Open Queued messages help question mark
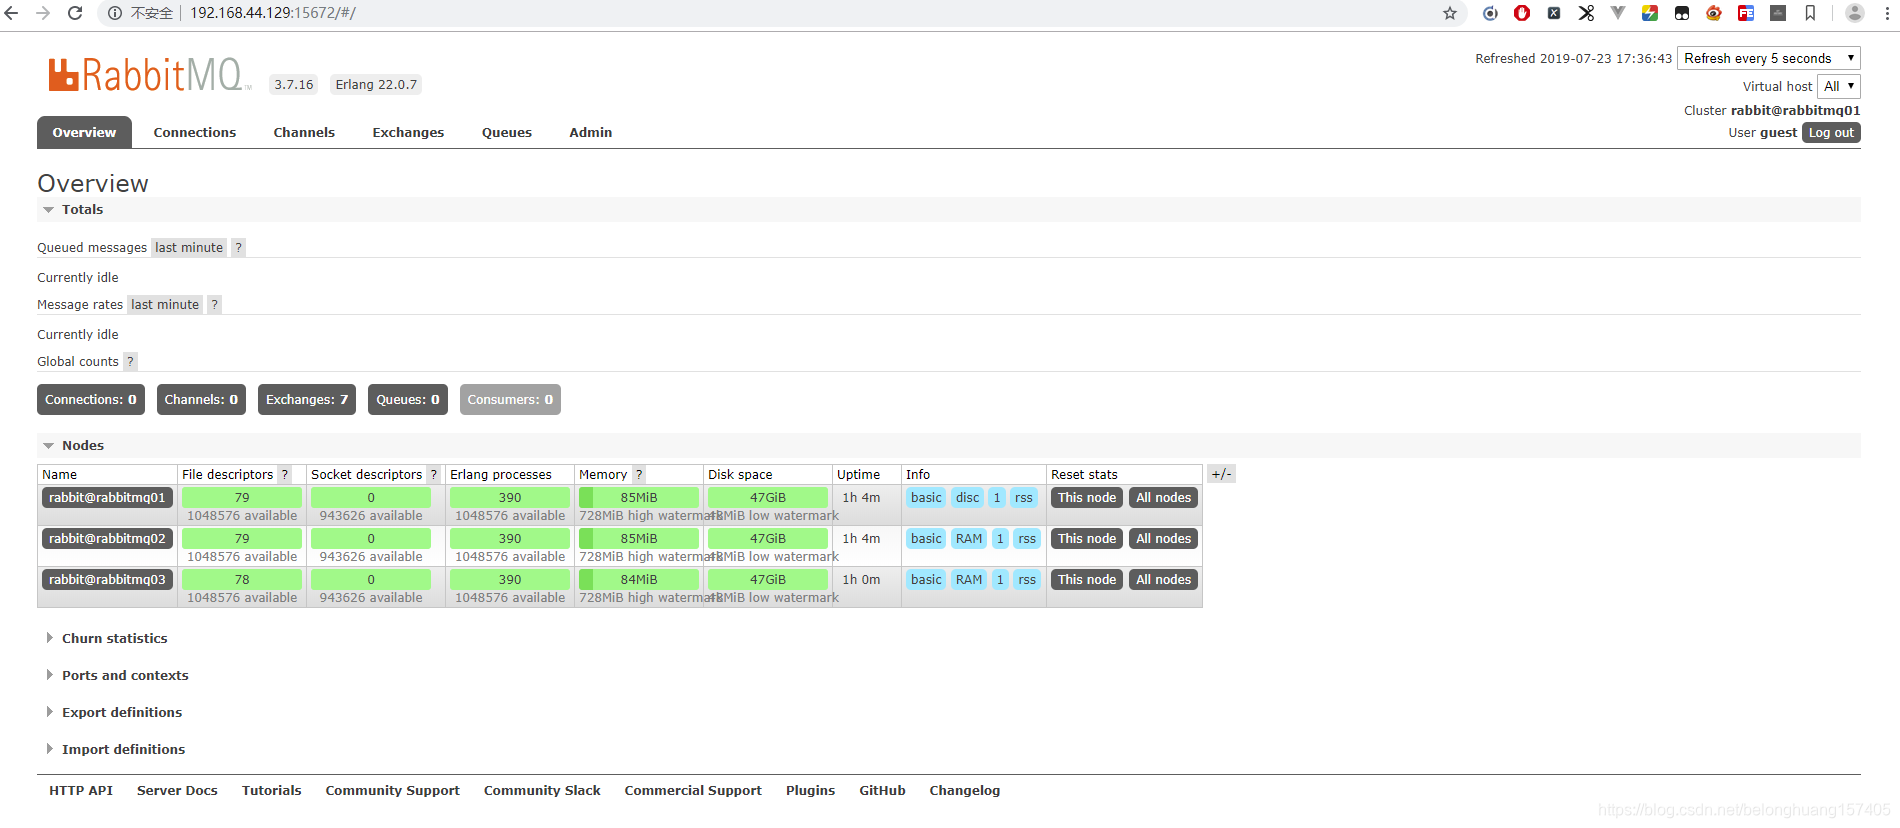The width and height of the screenshot is (1900, 828). 238,248
